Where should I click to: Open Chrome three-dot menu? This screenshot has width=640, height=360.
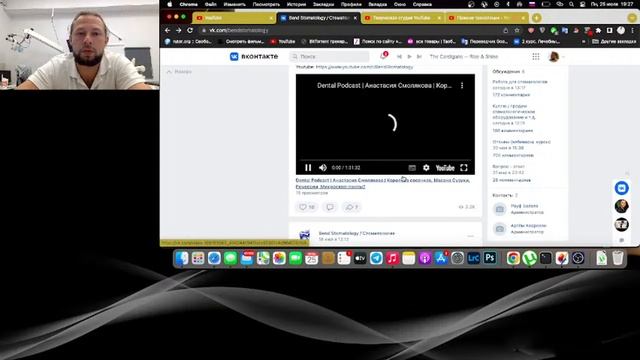coord(633,30)
